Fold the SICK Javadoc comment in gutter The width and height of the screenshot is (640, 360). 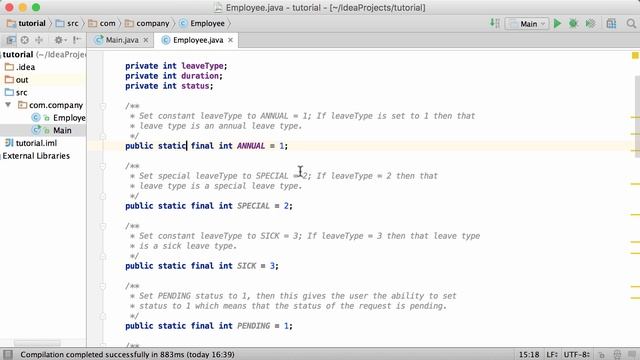click(x=102, y=226)
